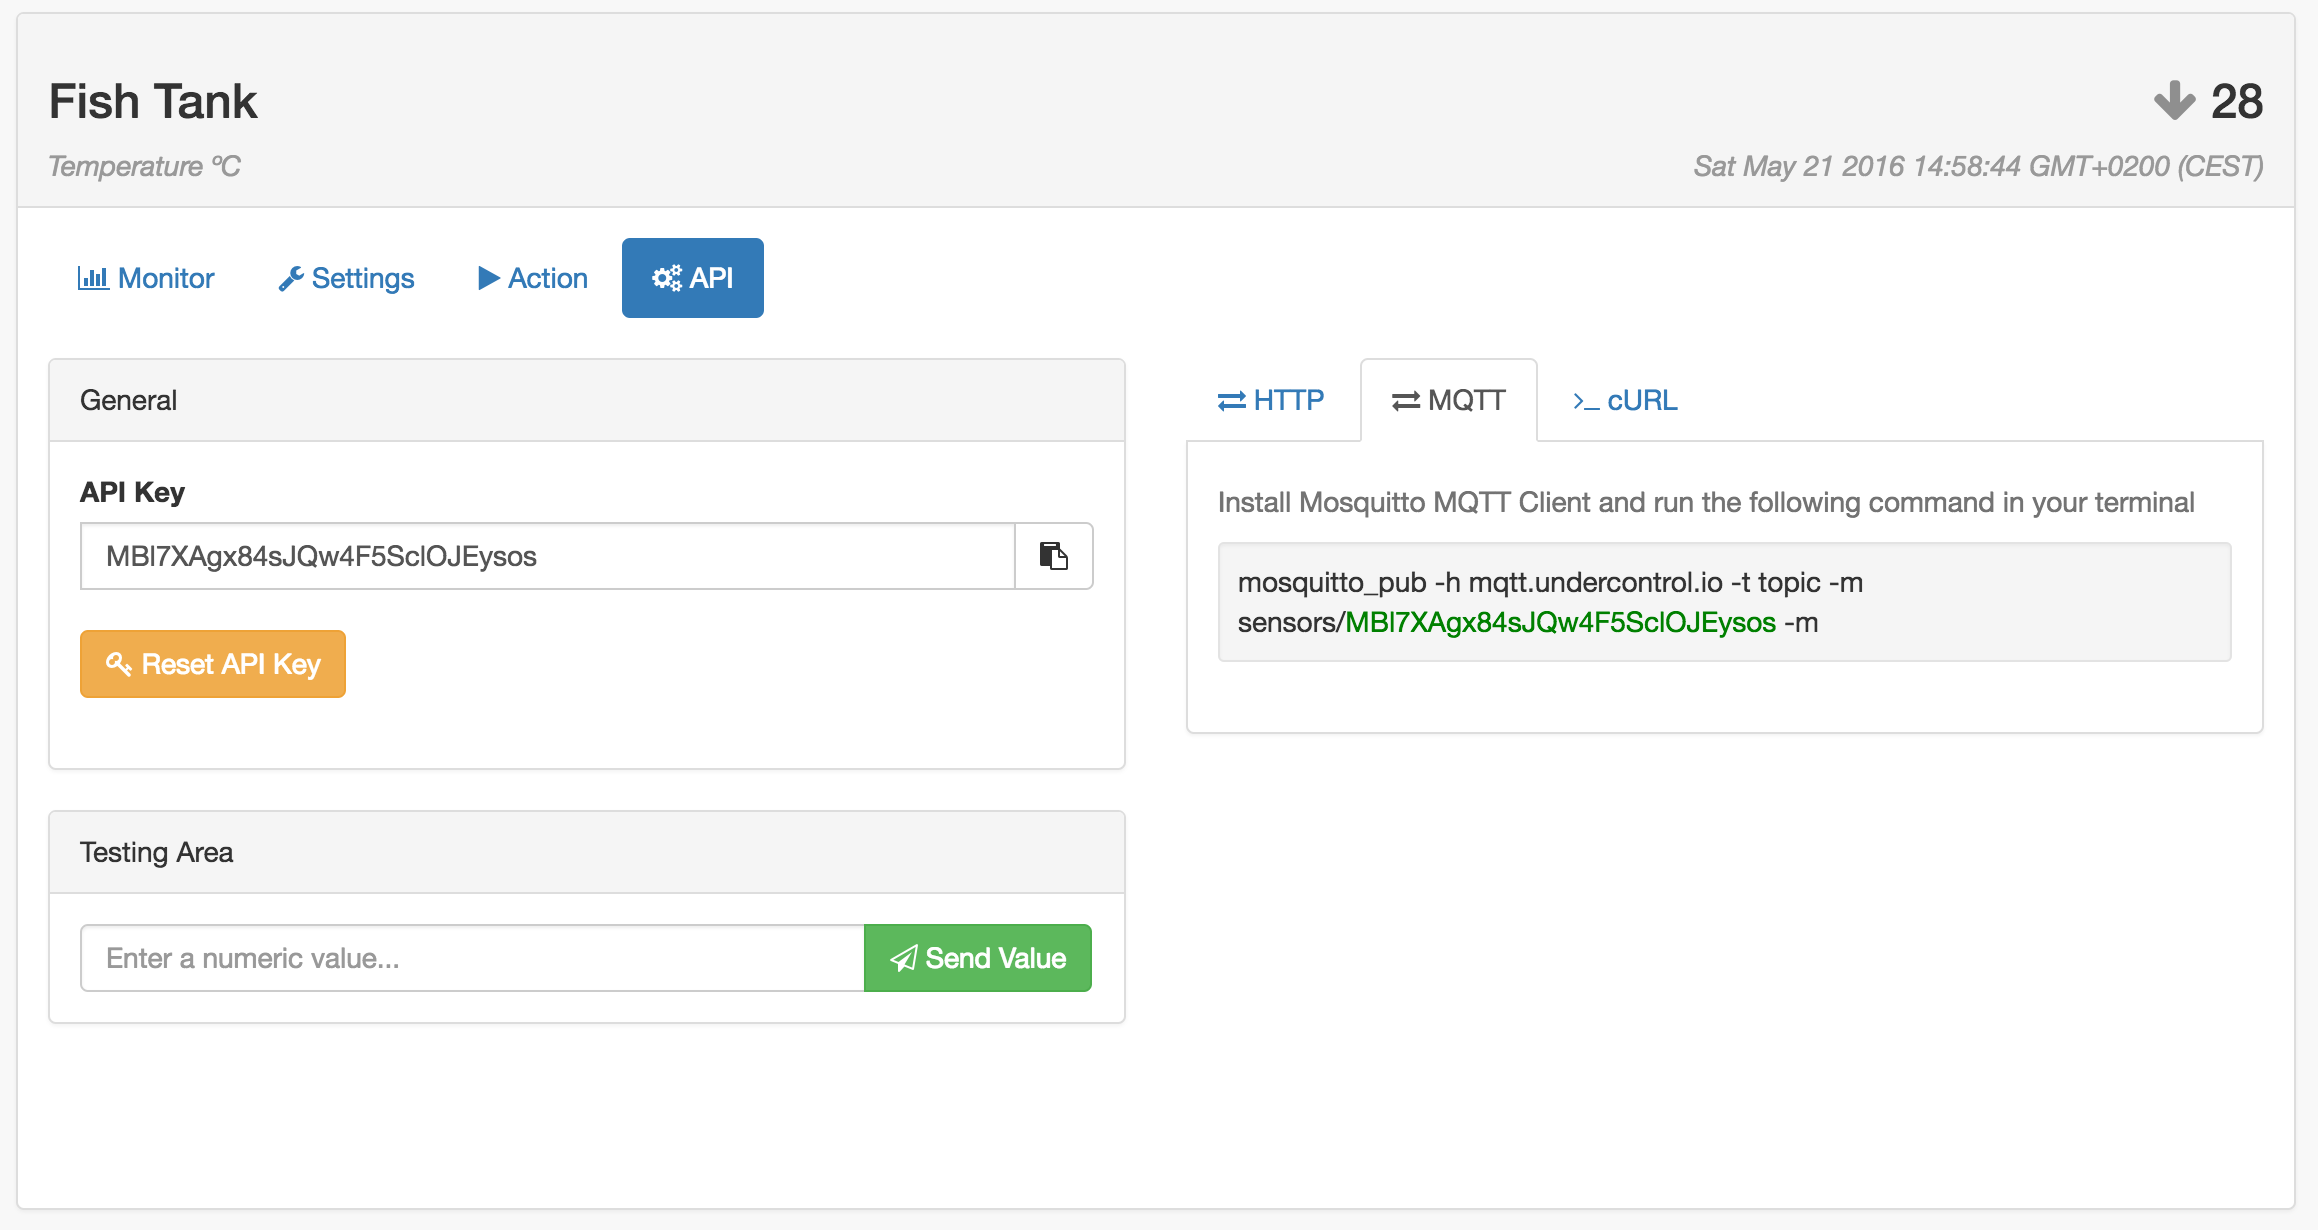Click the numeric value input field
This screenshot has height=1230, width=2318.
pyautogui.click(x=472, y=957)
